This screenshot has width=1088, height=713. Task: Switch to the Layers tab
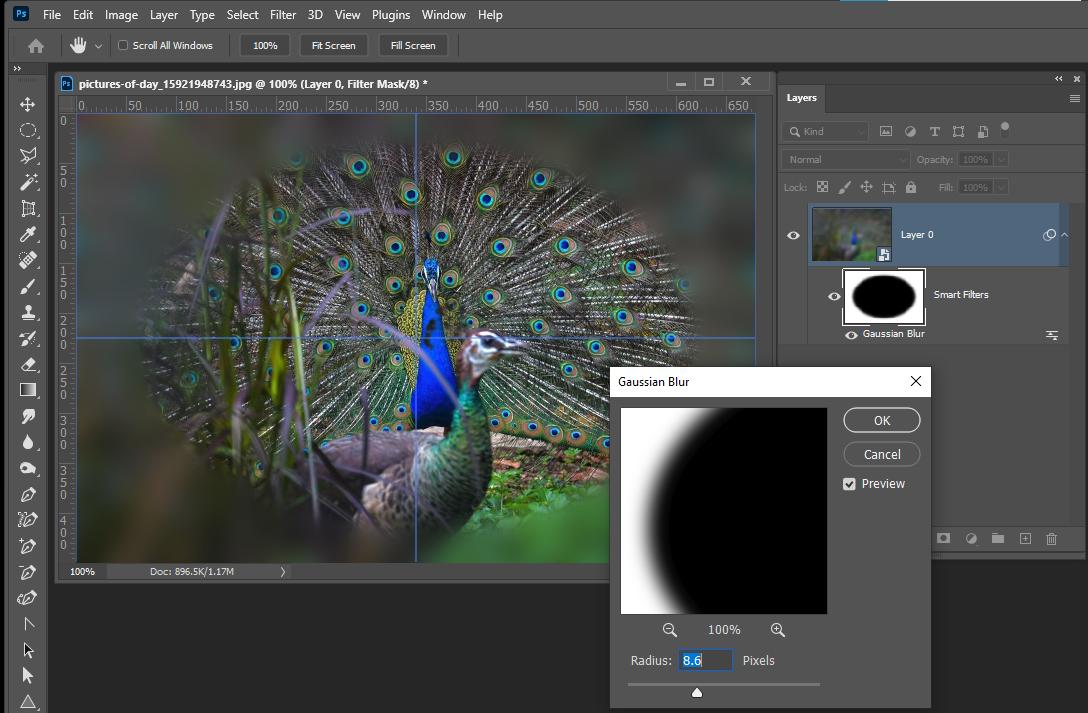click(801, 98)
